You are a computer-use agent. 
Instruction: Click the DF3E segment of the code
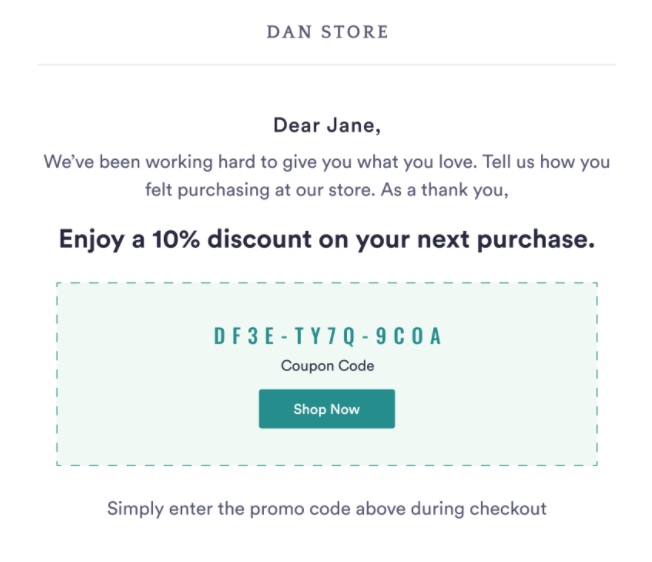click(244, 336)
